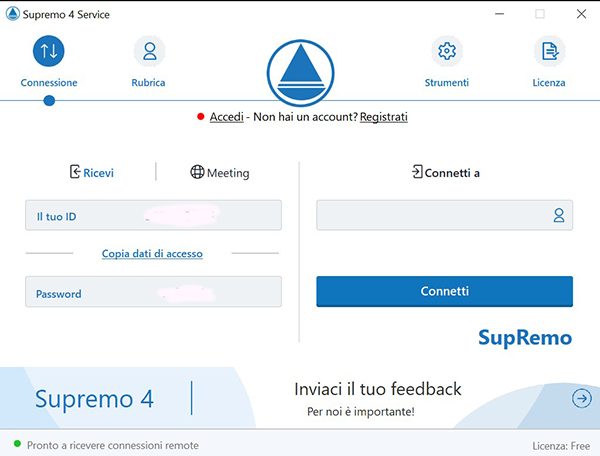Click the Licenza label
This screenshot has width=600, height=456.
(x=549, y=83)
